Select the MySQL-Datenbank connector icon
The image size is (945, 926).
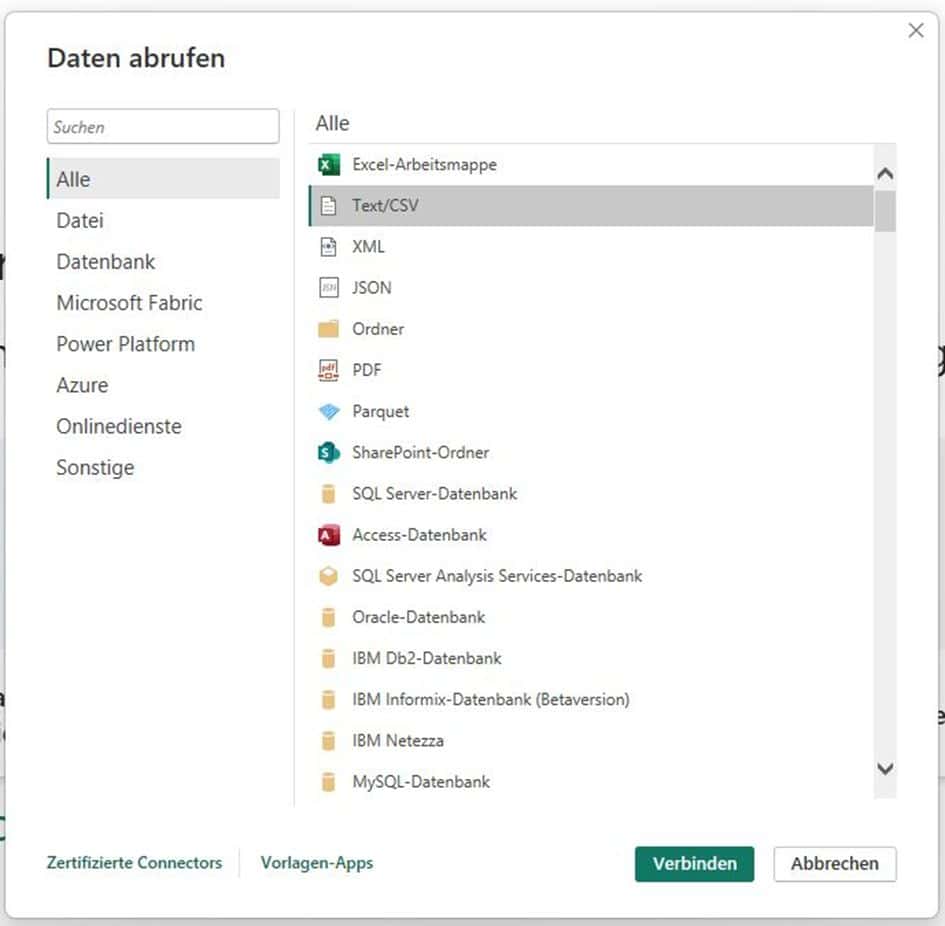329,781
